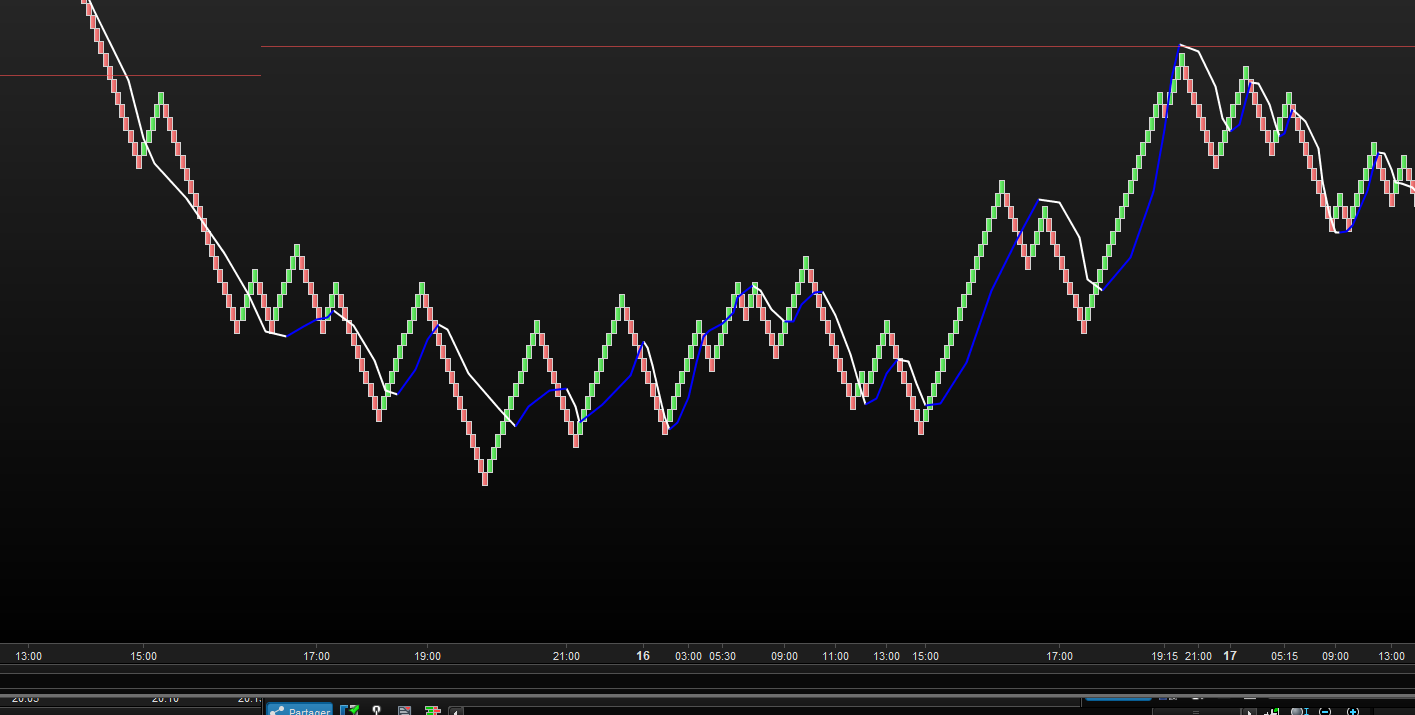Click the 19:15 label on the time axis
Viewport: 1415px width, 715px height.
[x=1164, y=656]
